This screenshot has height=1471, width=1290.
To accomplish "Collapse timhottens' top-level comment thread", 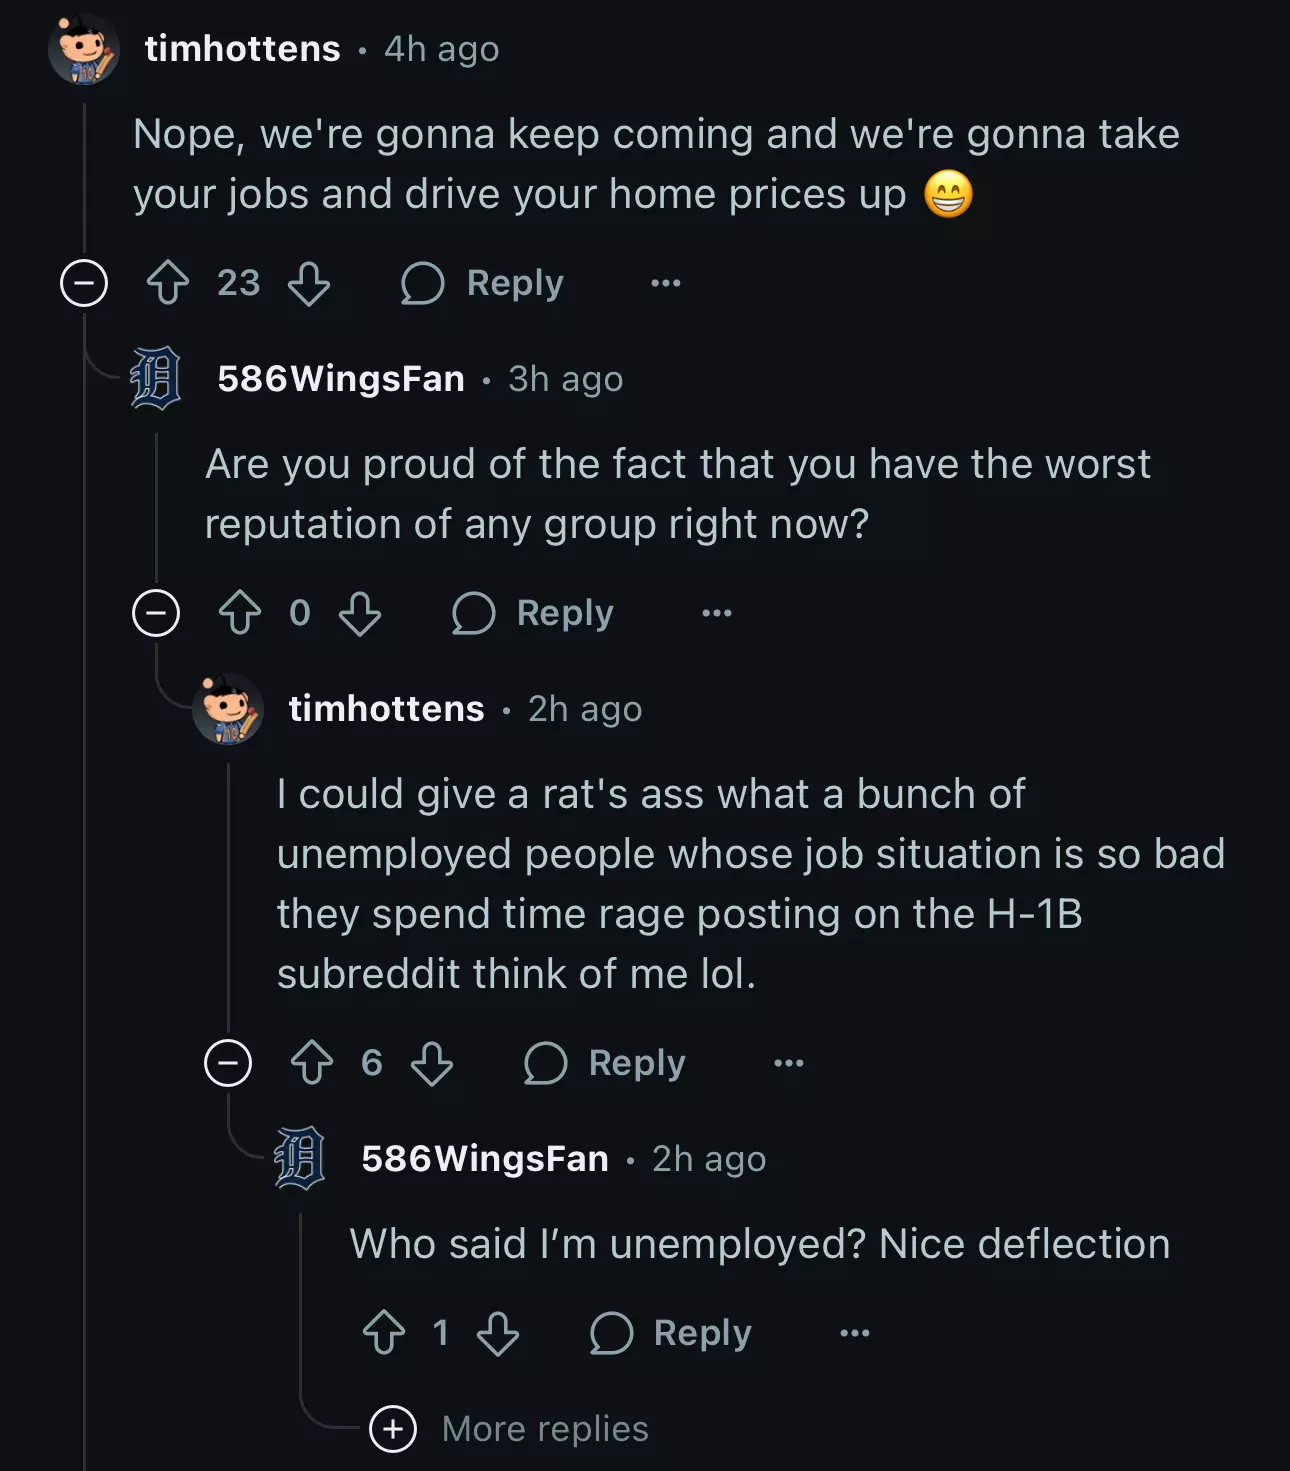I will click(x=84, y=283).
